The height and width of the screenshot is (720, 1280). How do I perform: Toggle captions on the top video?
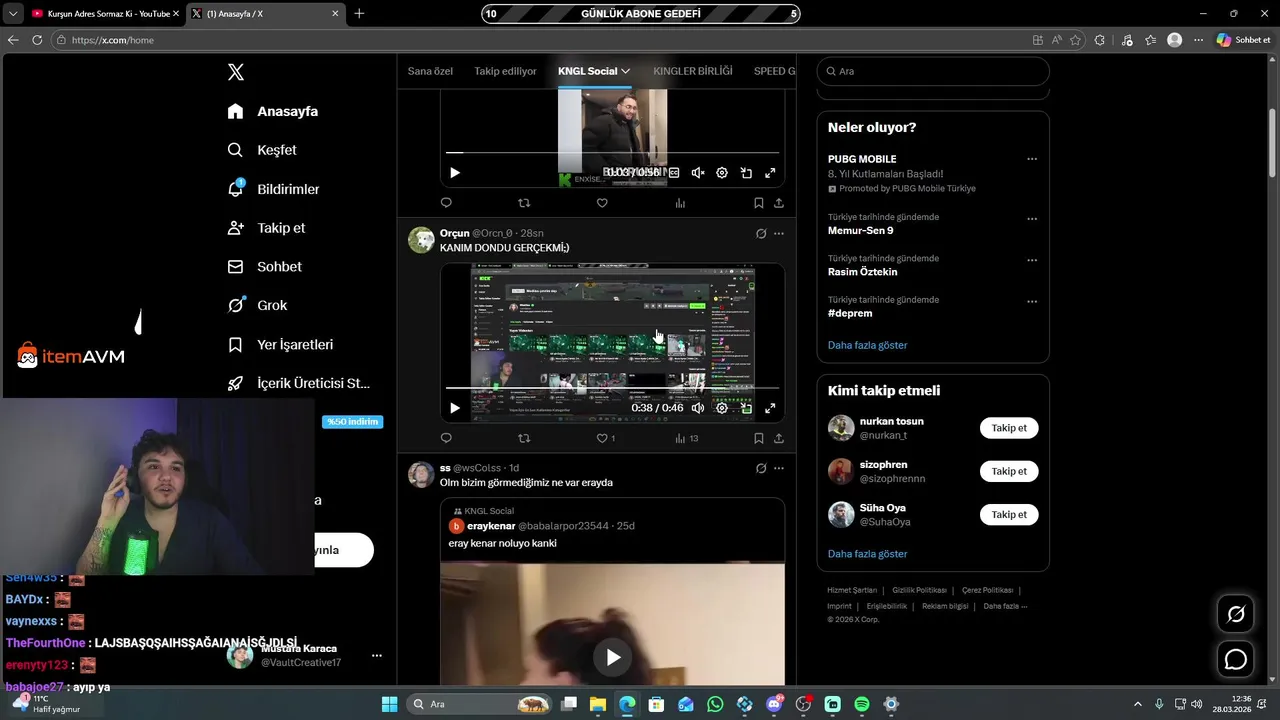[674, 173]
